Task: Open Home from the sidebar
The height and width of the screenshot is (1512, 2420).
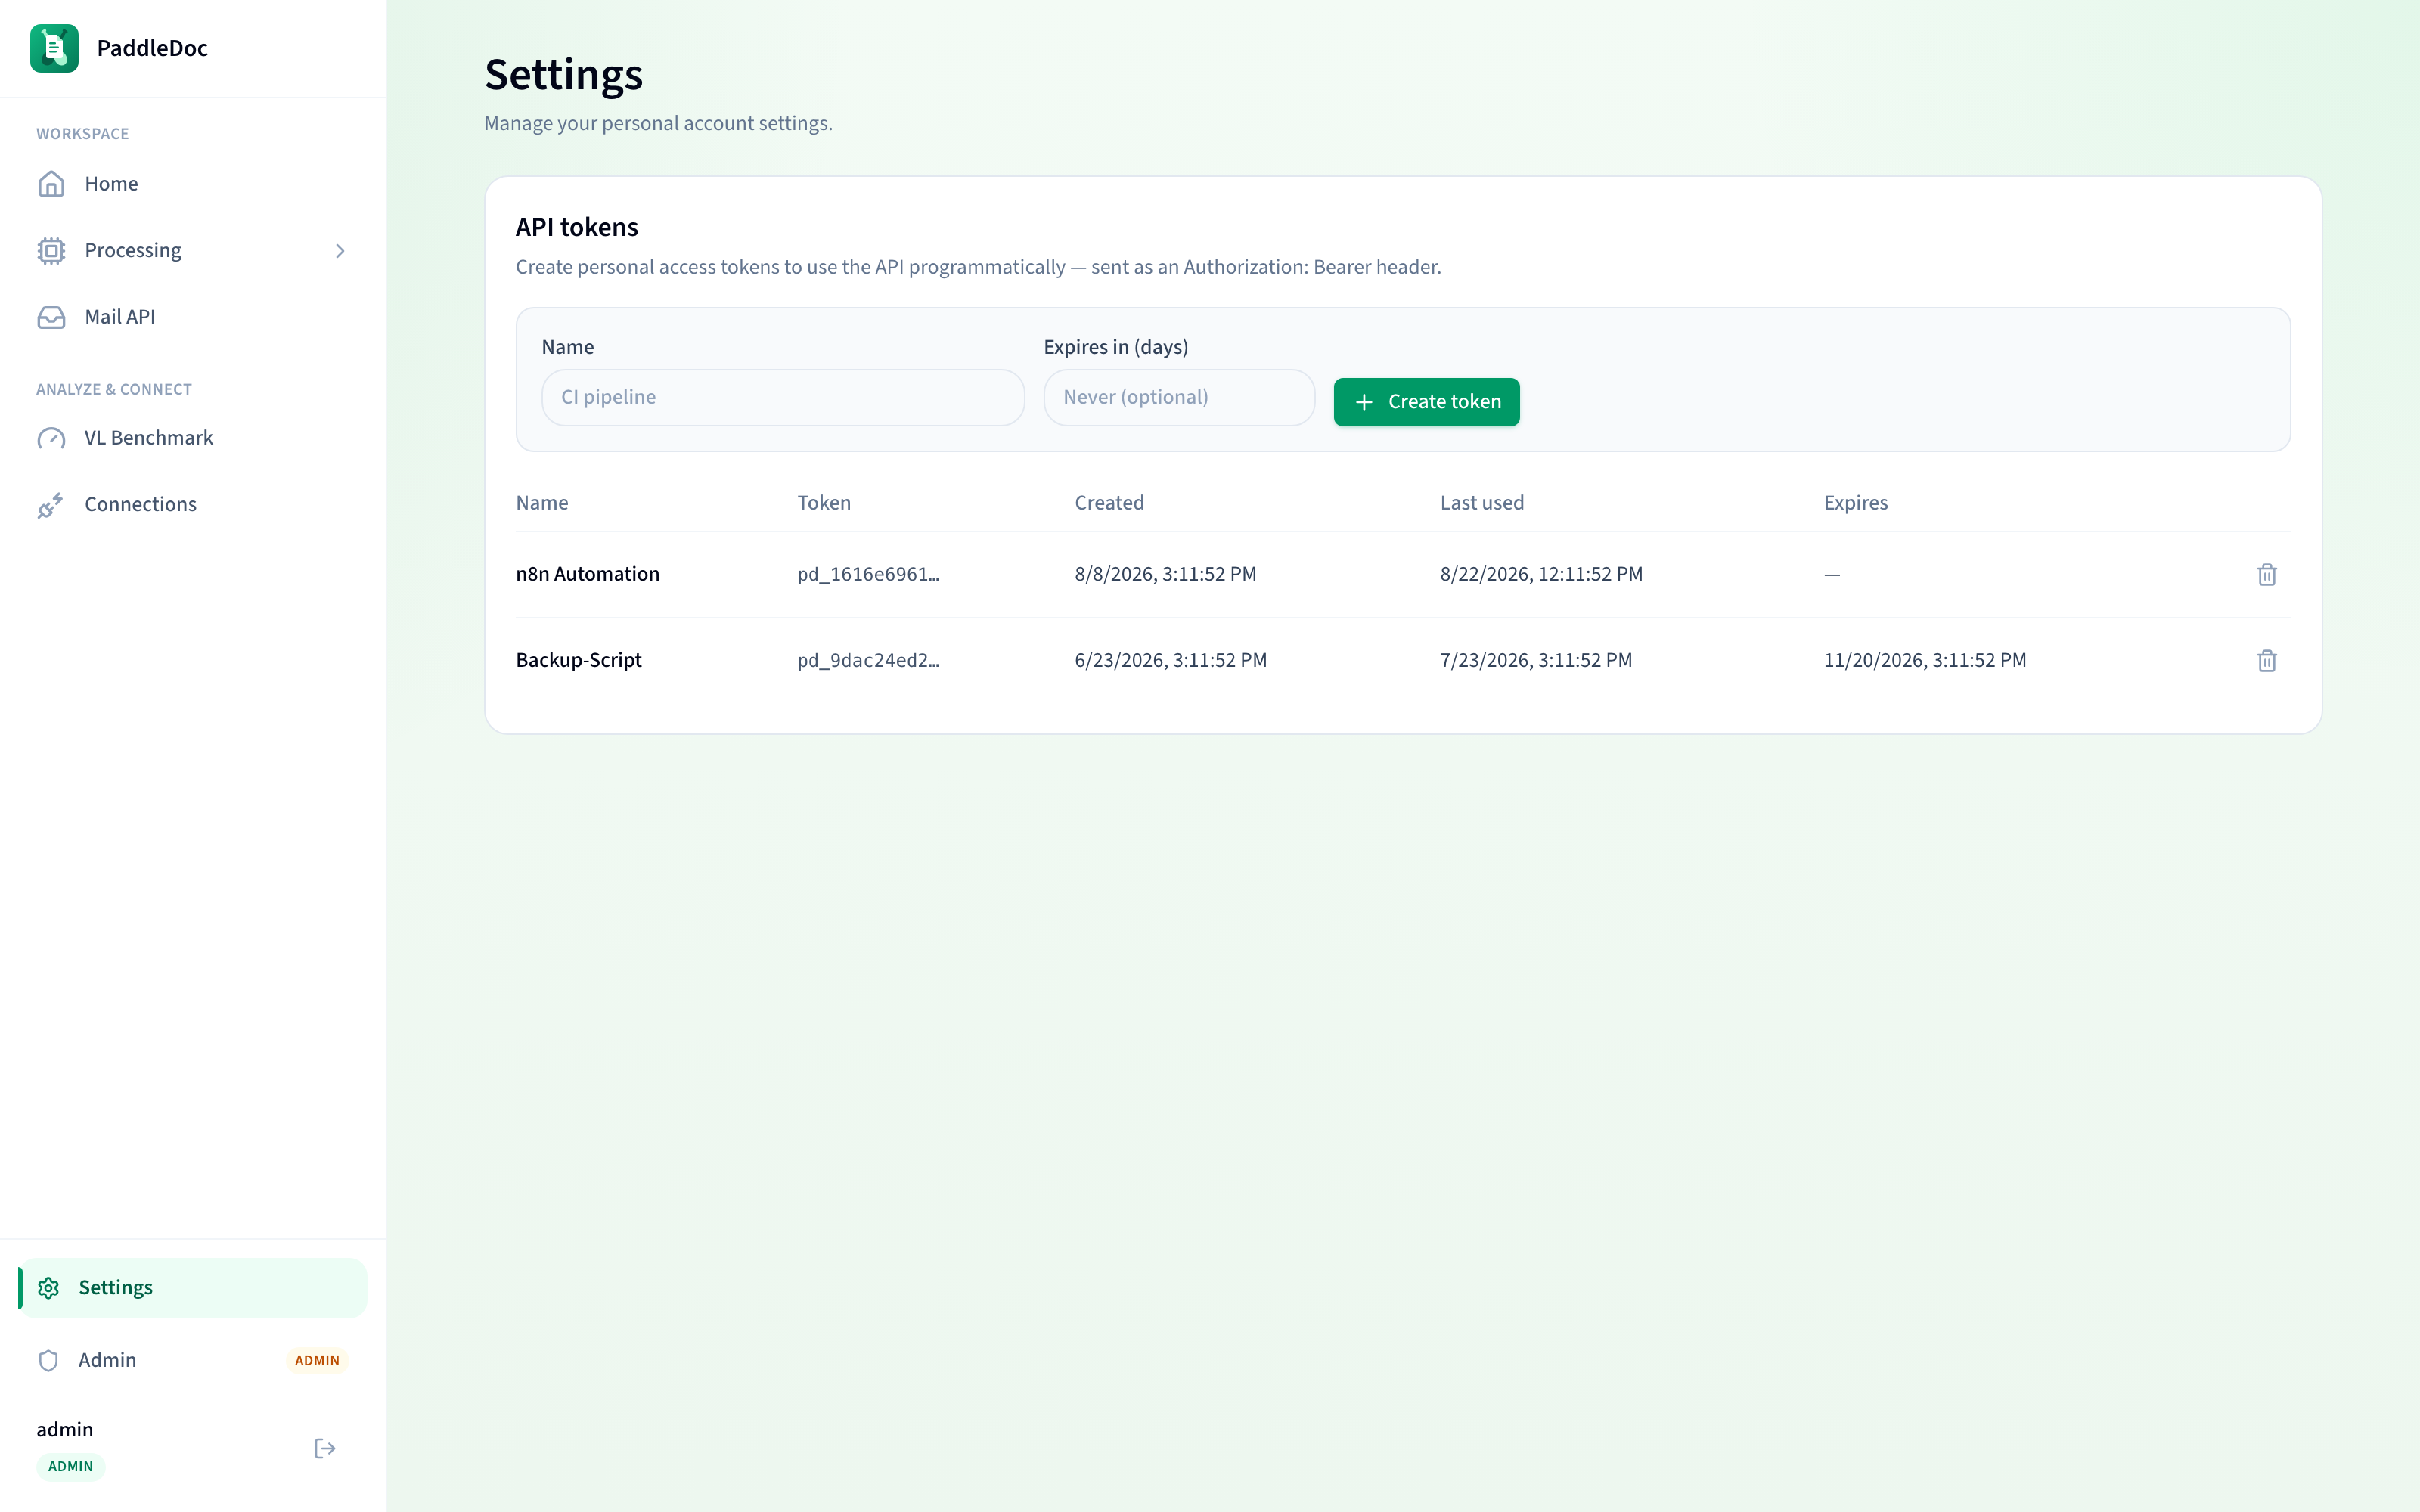Action: coord(192,184)
